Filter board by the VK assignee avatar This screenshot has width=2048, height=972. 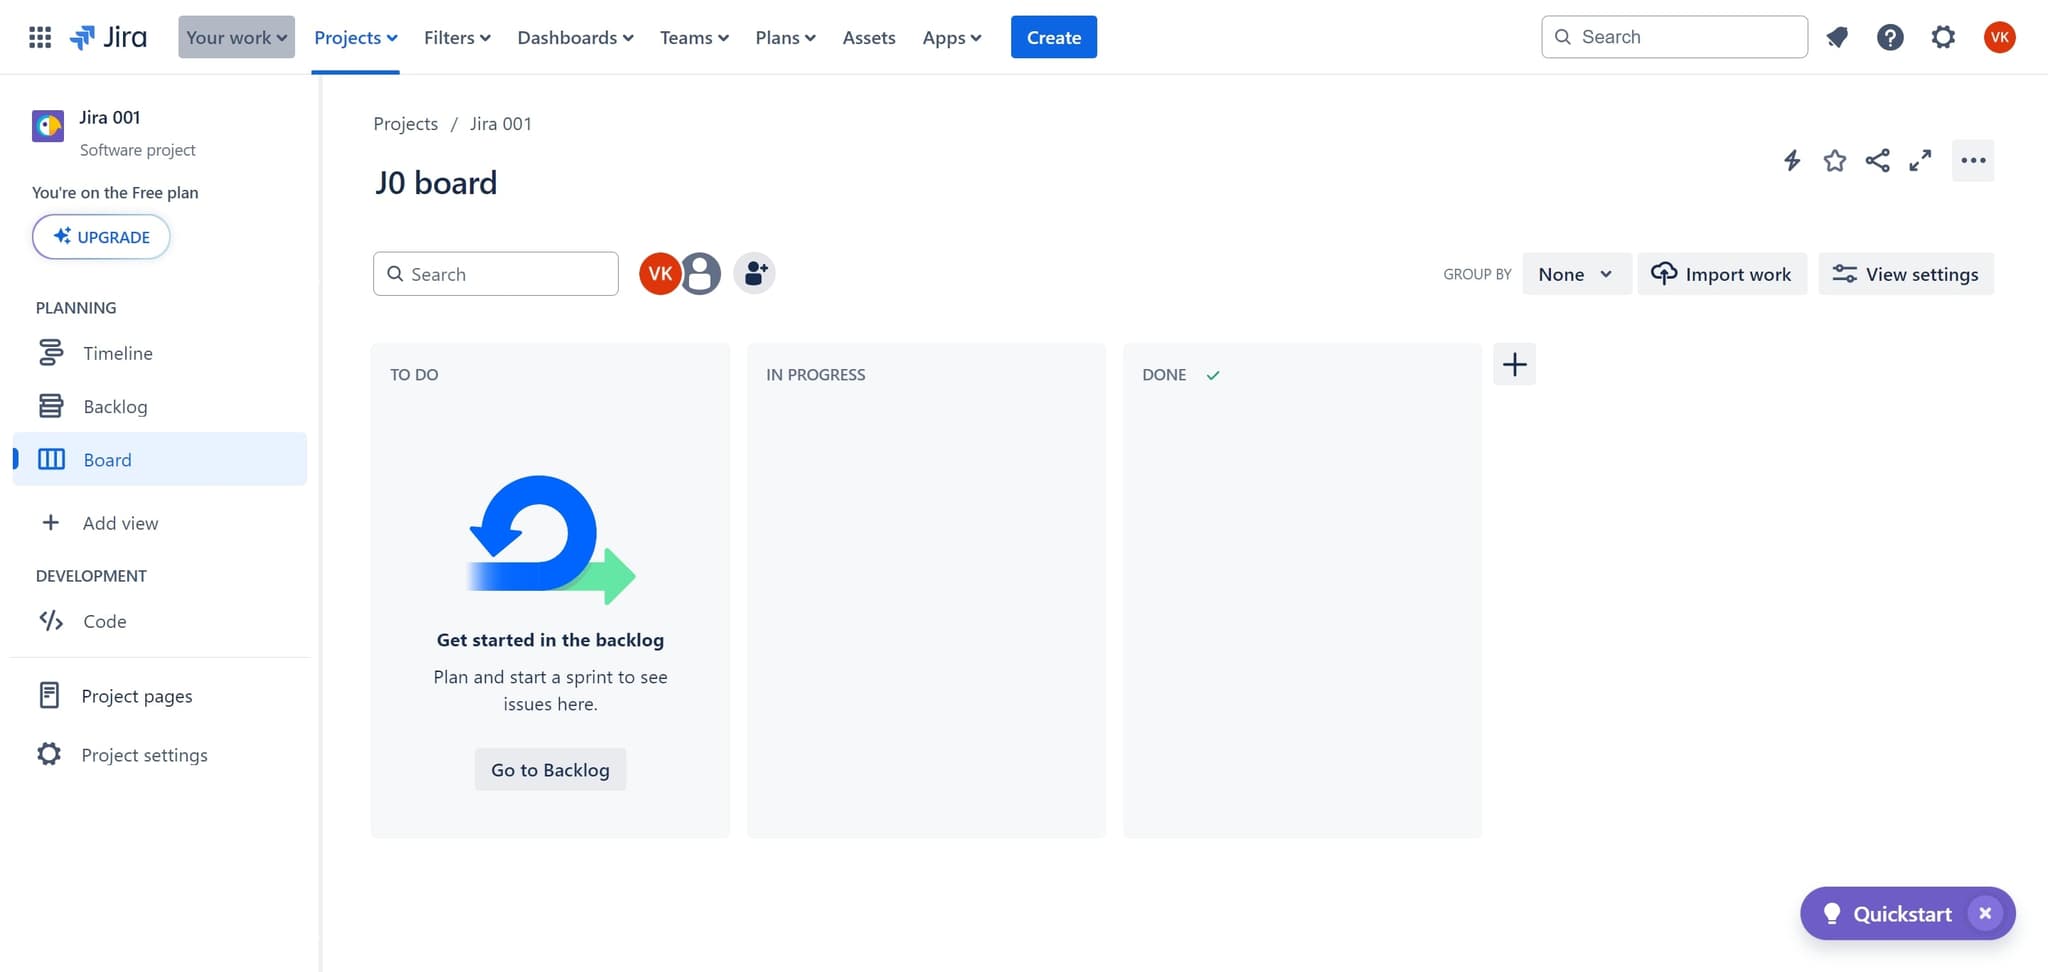659,273
